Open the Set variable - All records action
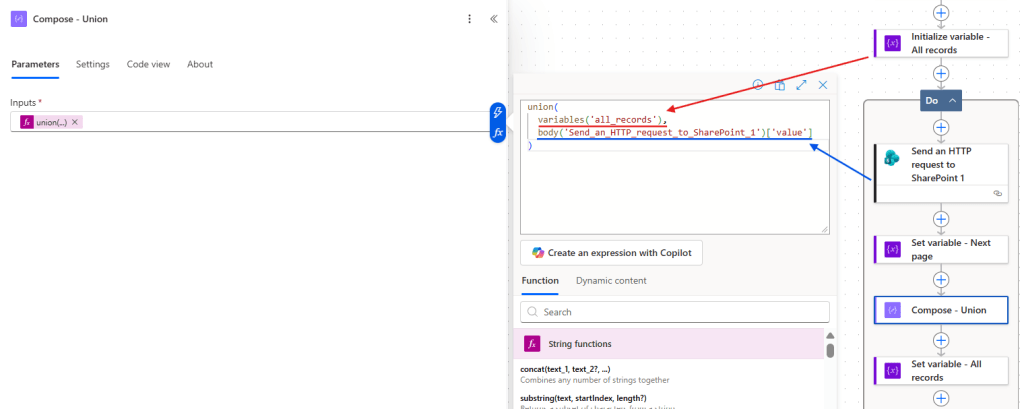Screen dimensions: 1022x409 [x=941, y=371]
